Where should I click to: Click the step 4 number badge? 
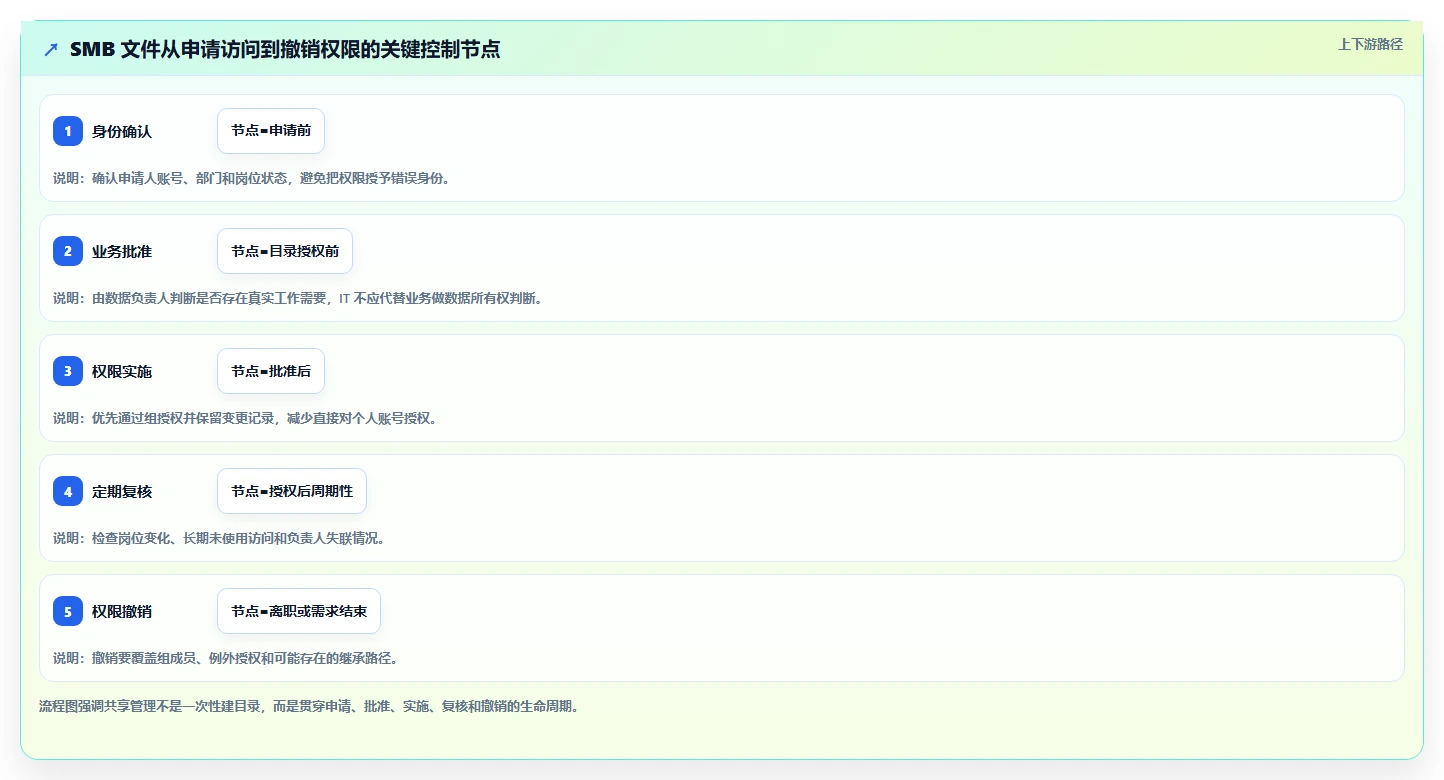pos(68,491)
